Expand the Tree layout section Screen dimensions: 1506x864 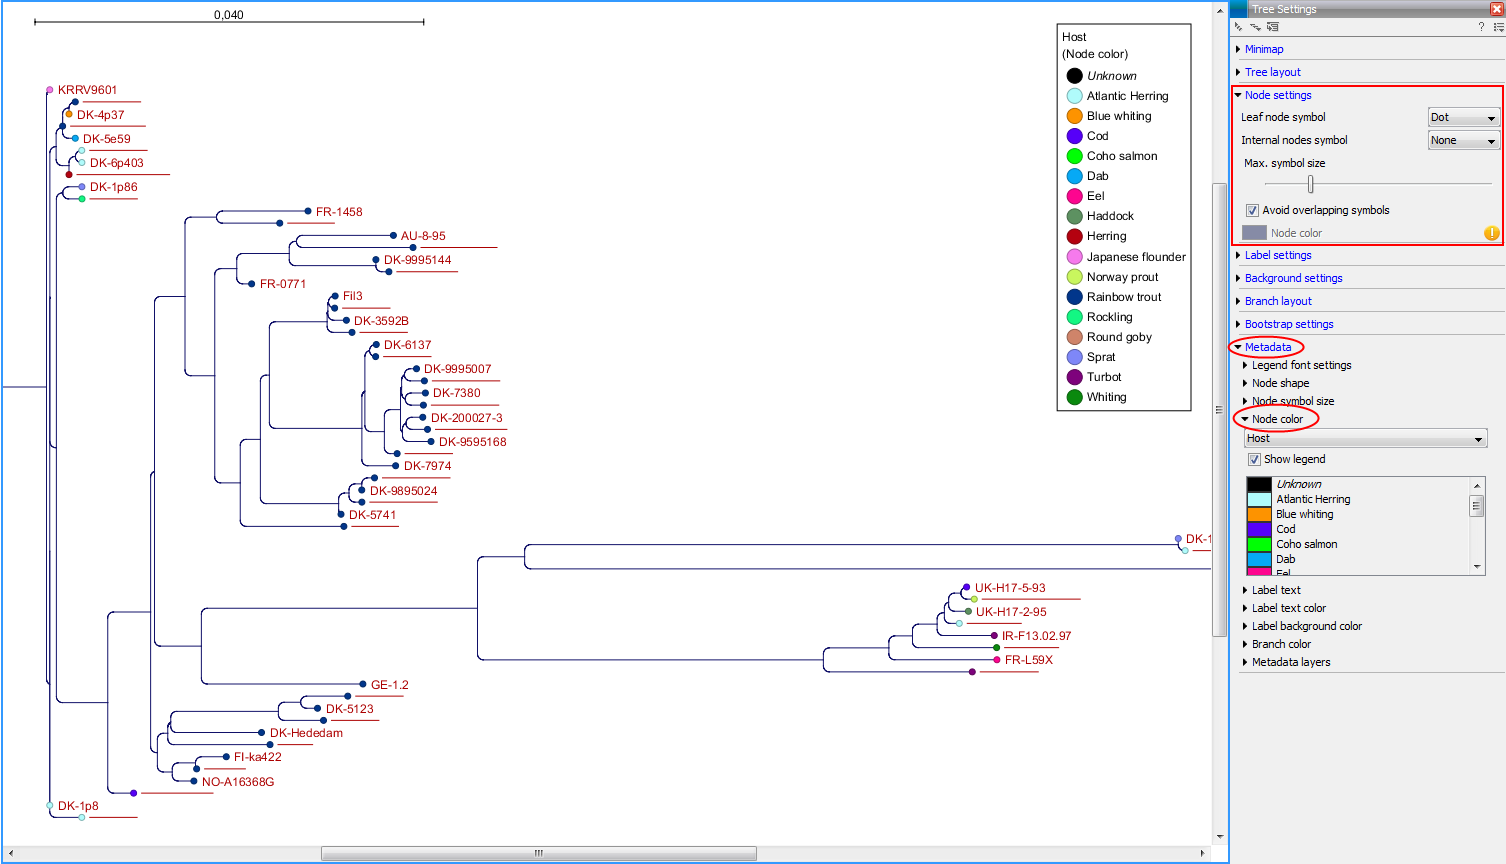click(x=1272, y=72)
